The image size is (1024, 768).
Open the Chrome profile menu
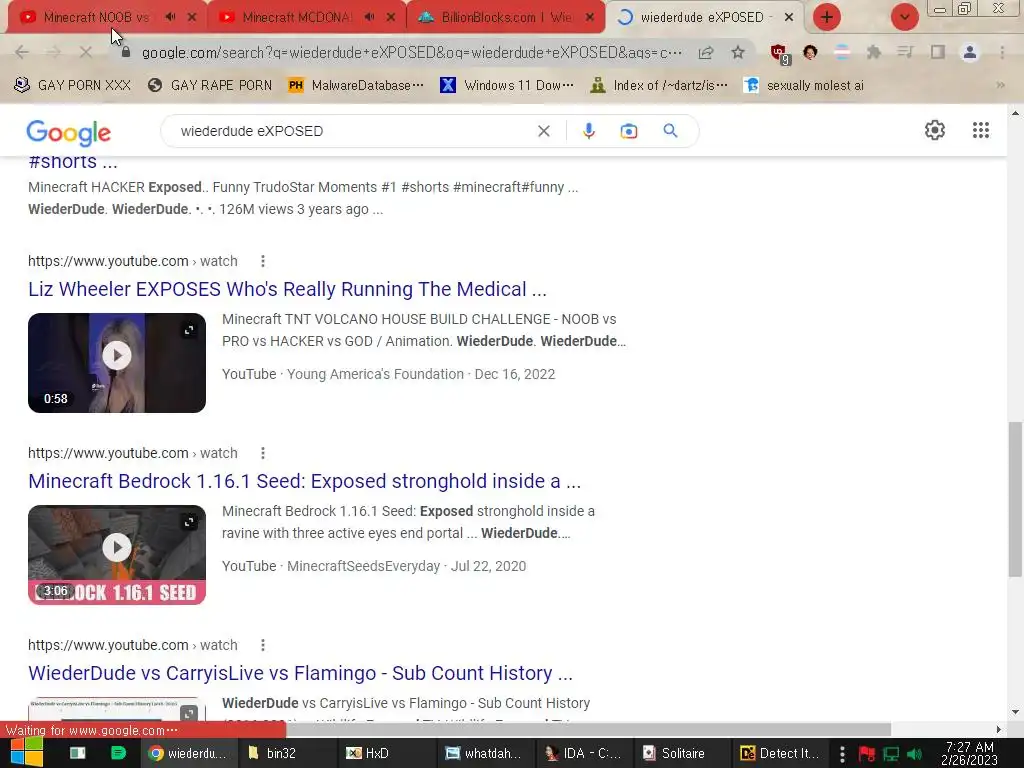click(970, 52)
